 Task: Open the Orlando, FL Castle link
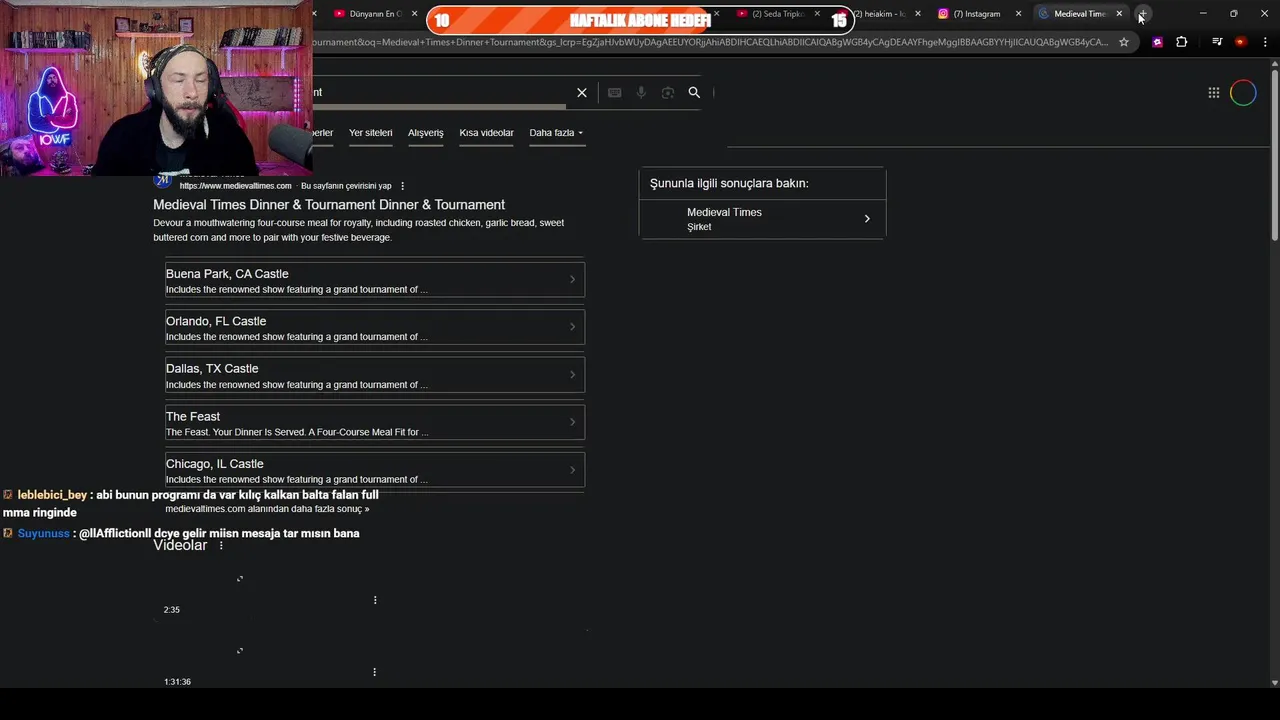(x=216, y=321)
